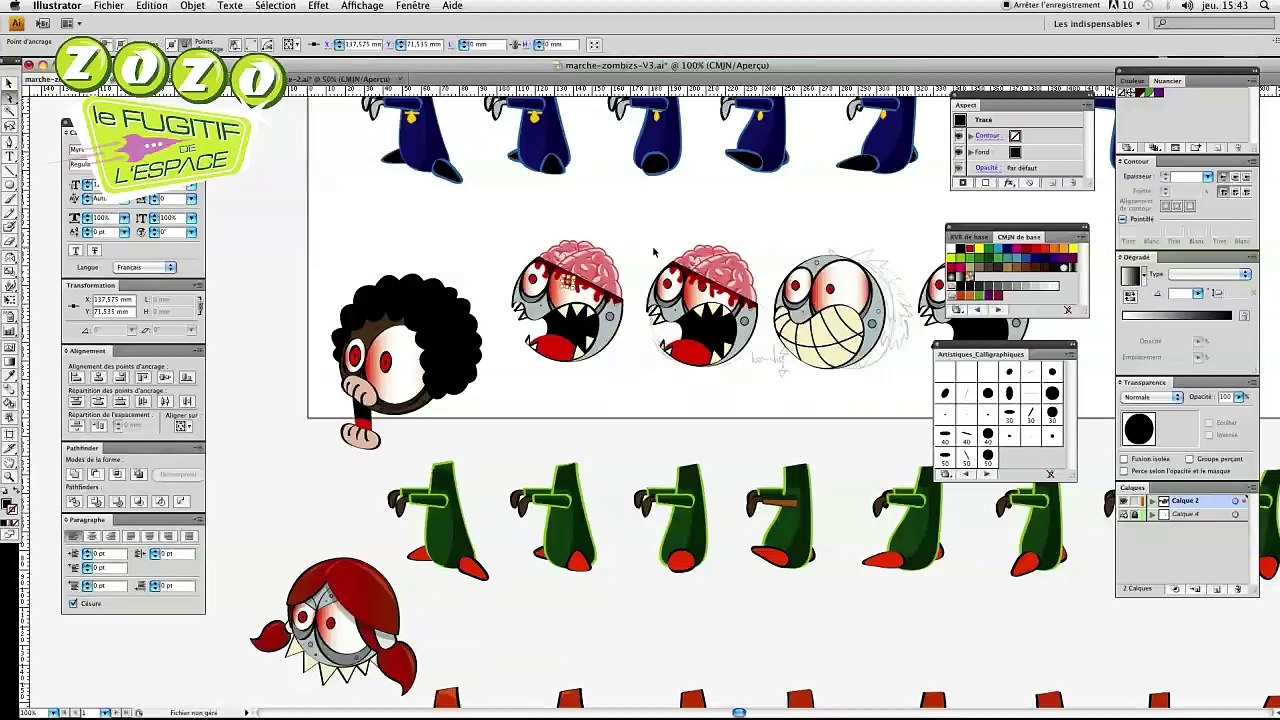Viewport: 1280px width, 720px height.
Task: Toggle visibility eye of Calque 2 layer
Action: point(1124,501)
